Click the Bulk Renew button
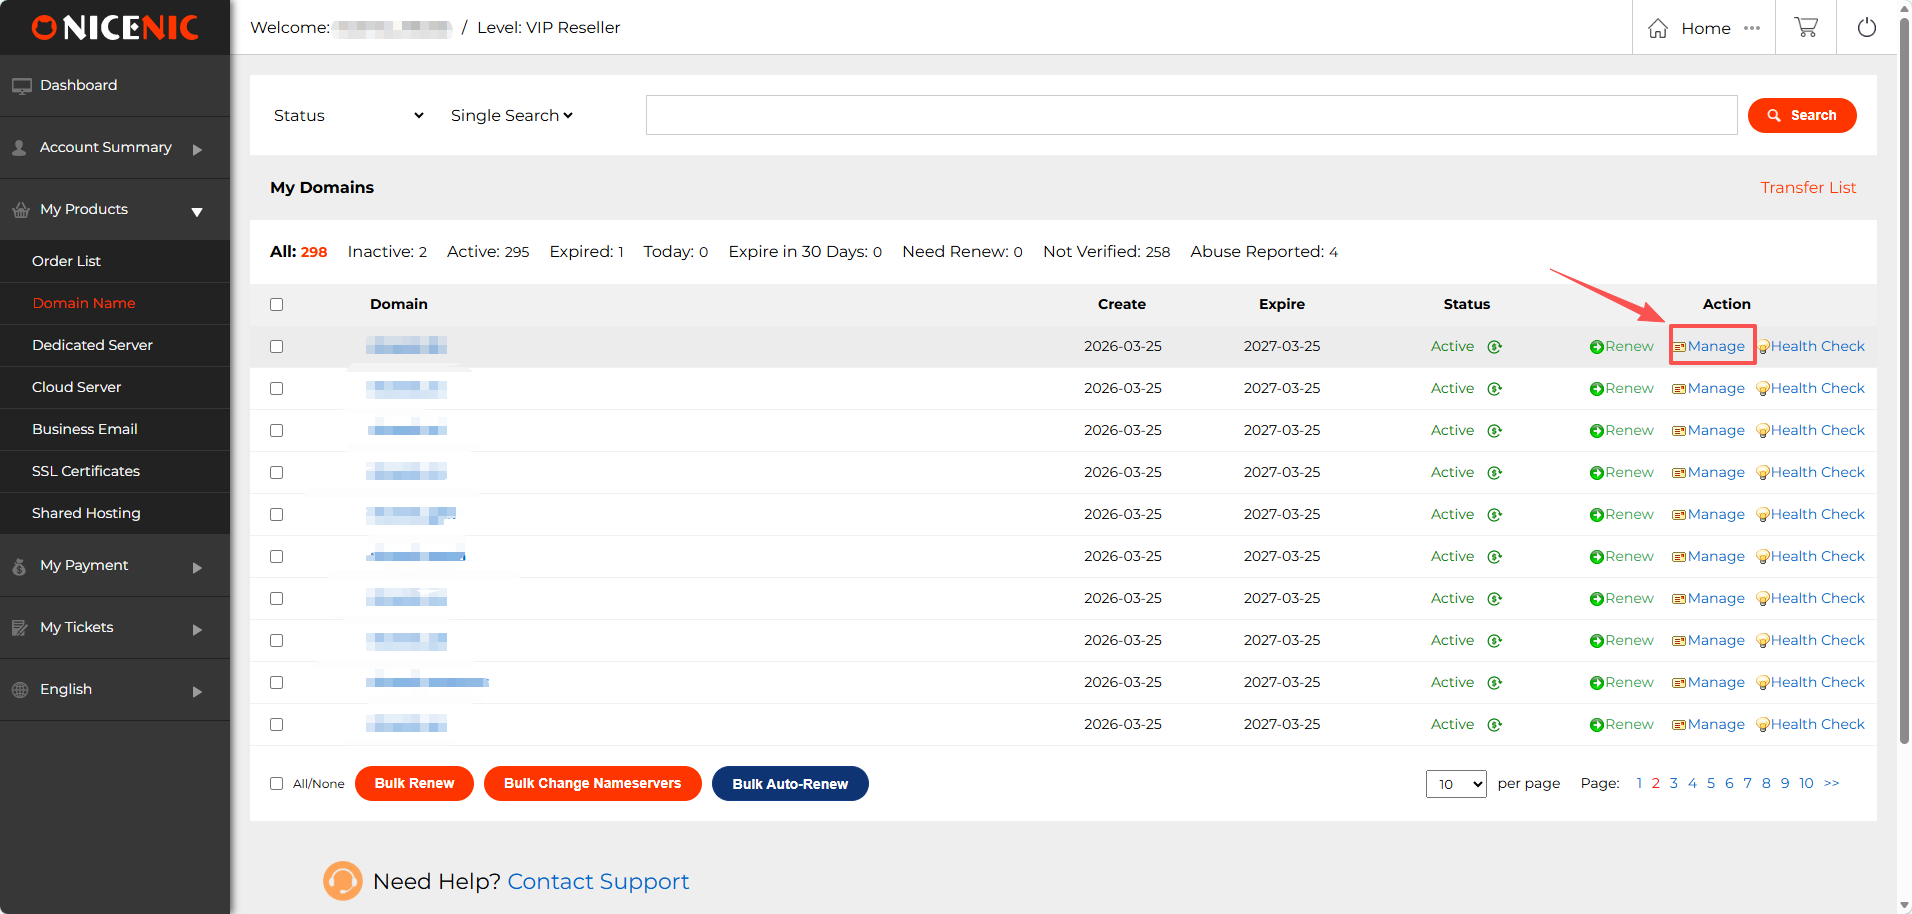 coord(414,784)
